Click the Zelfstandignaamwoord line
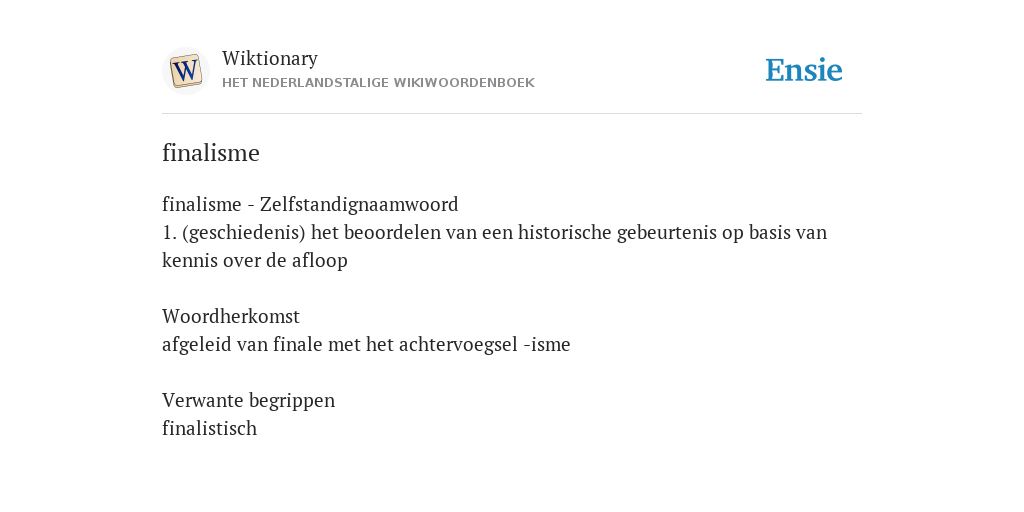 tap(310, 204)
